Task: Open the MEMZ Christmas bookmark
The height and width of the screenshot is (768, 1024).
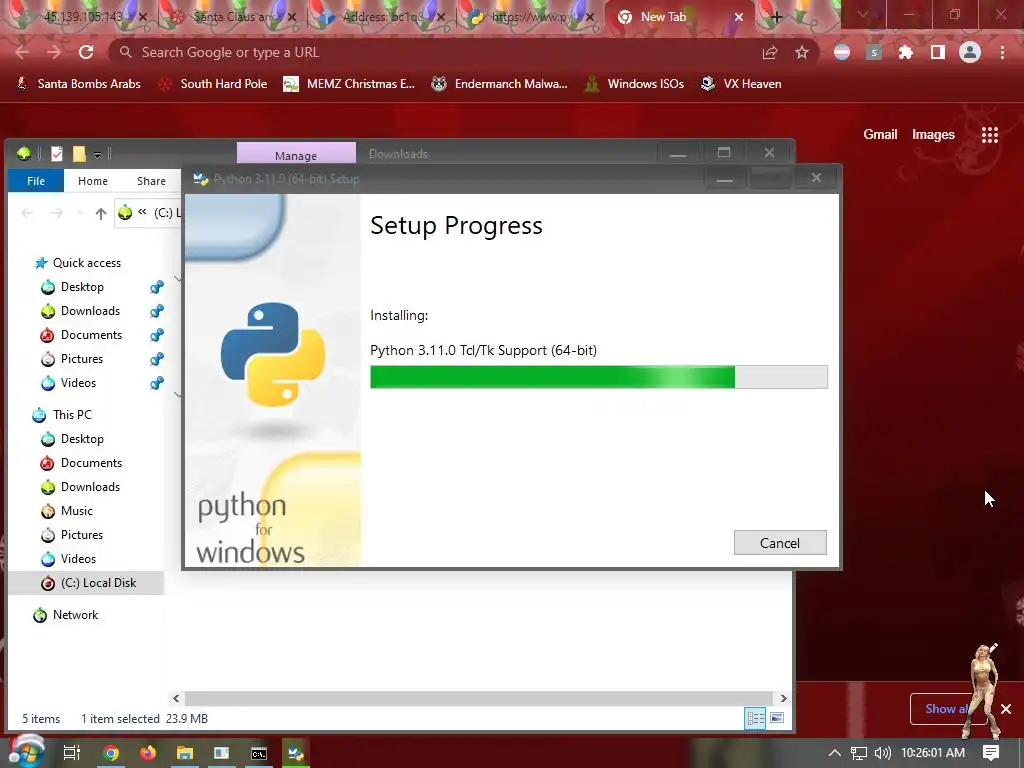Action: (349, 84)
